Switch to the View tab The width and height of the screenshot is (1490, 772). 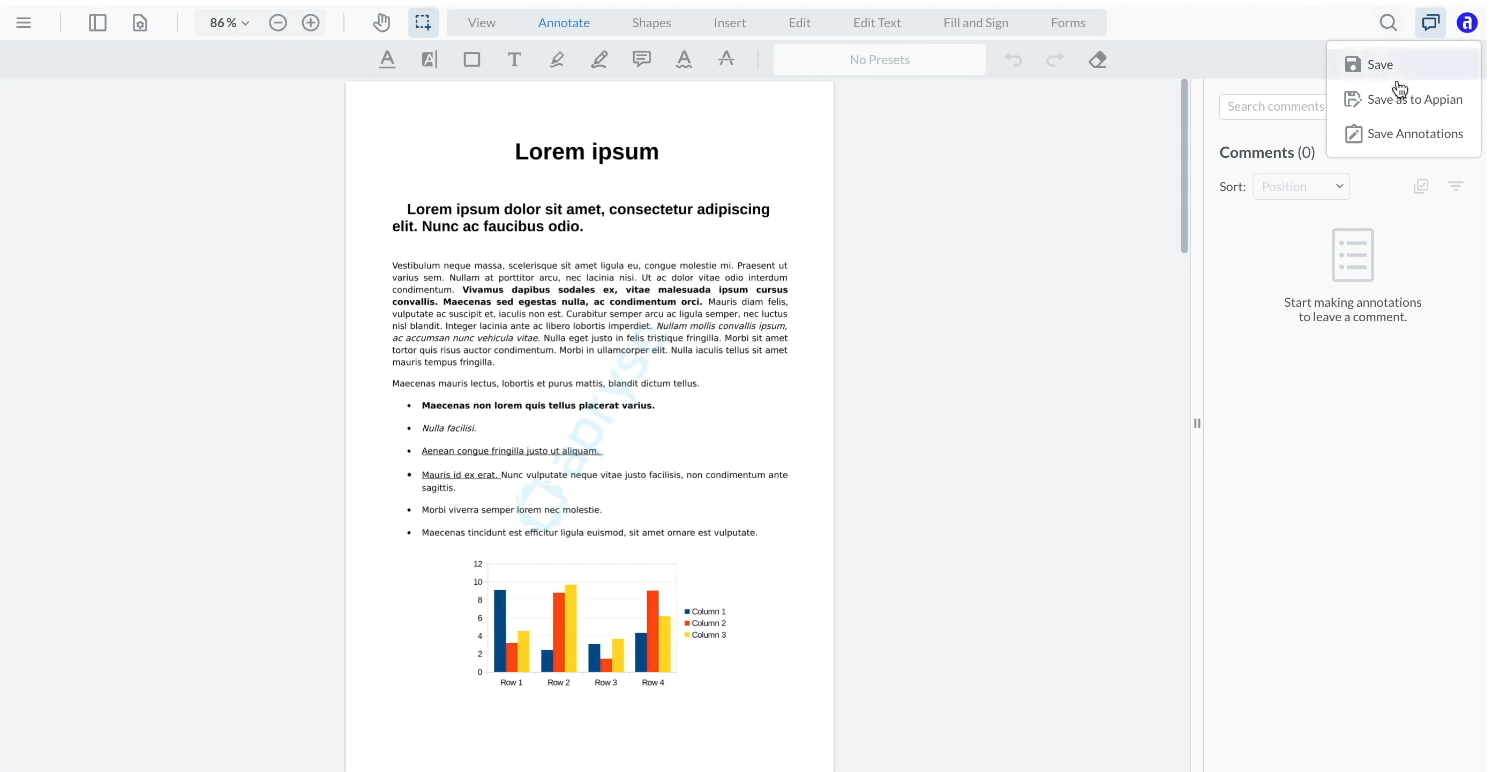pyautogui.click(x=482, y=22)
